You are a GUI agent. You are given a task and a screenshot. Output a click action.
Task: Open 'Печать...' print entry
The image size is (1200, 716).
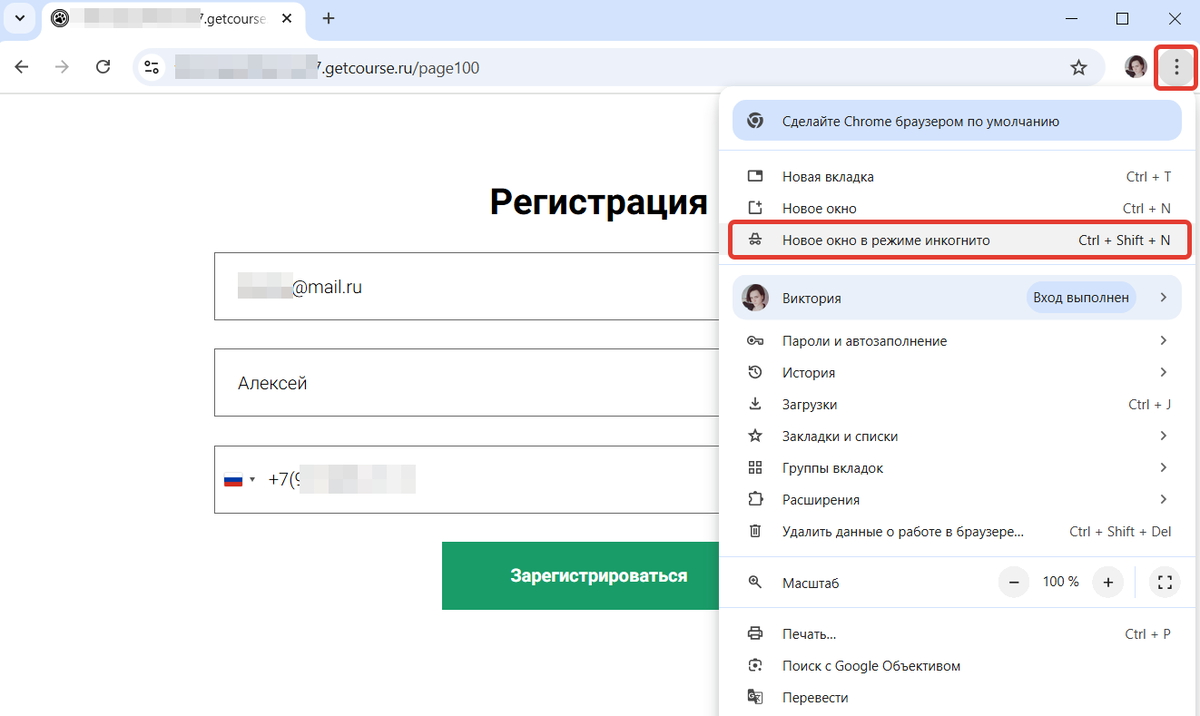point(958,634)
